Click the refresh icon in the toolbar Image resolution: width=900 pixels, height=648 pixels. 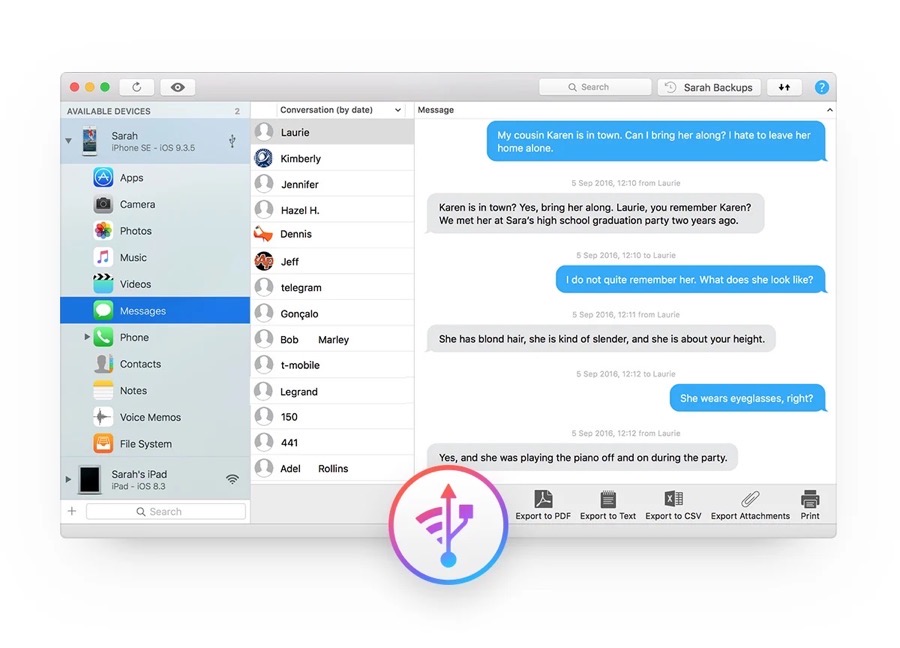(x=137, y=86)
